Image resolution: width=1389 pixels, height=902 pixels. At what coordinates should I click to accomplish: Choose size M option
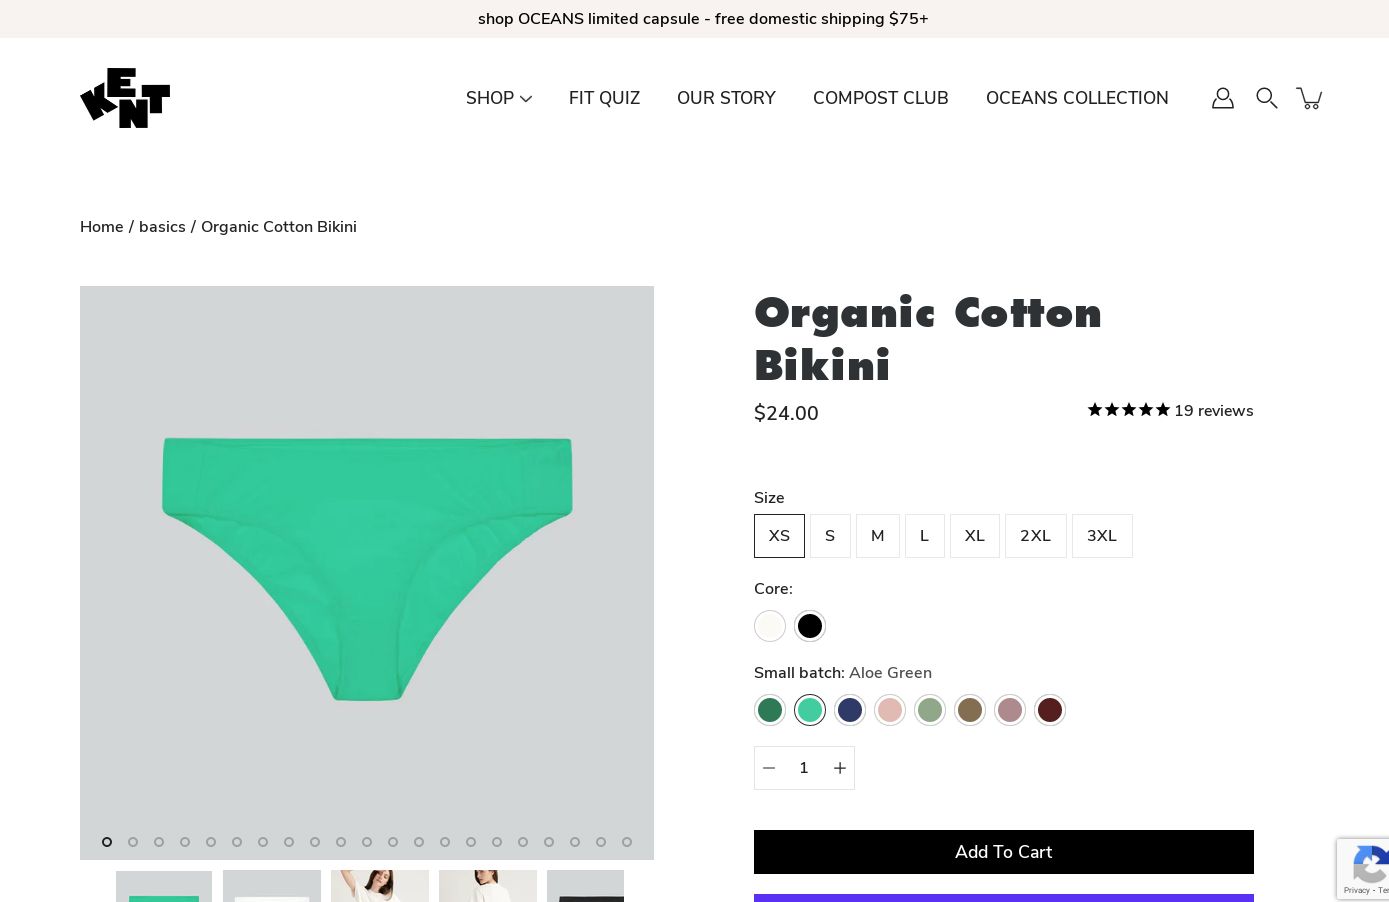click(878, 536)
